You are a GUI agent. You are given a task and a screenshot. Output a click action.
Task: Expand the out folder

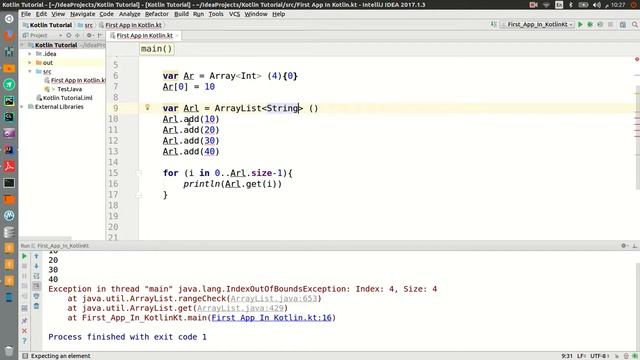[30, 63]
